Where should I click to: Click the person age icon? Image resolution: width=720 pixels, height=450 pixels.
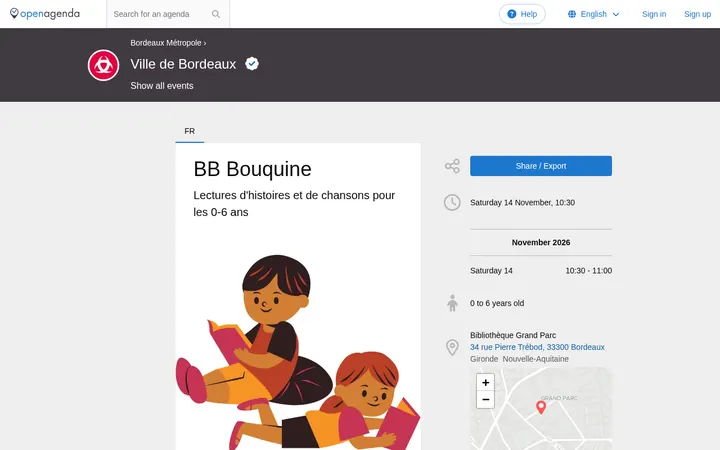(452, 303)
